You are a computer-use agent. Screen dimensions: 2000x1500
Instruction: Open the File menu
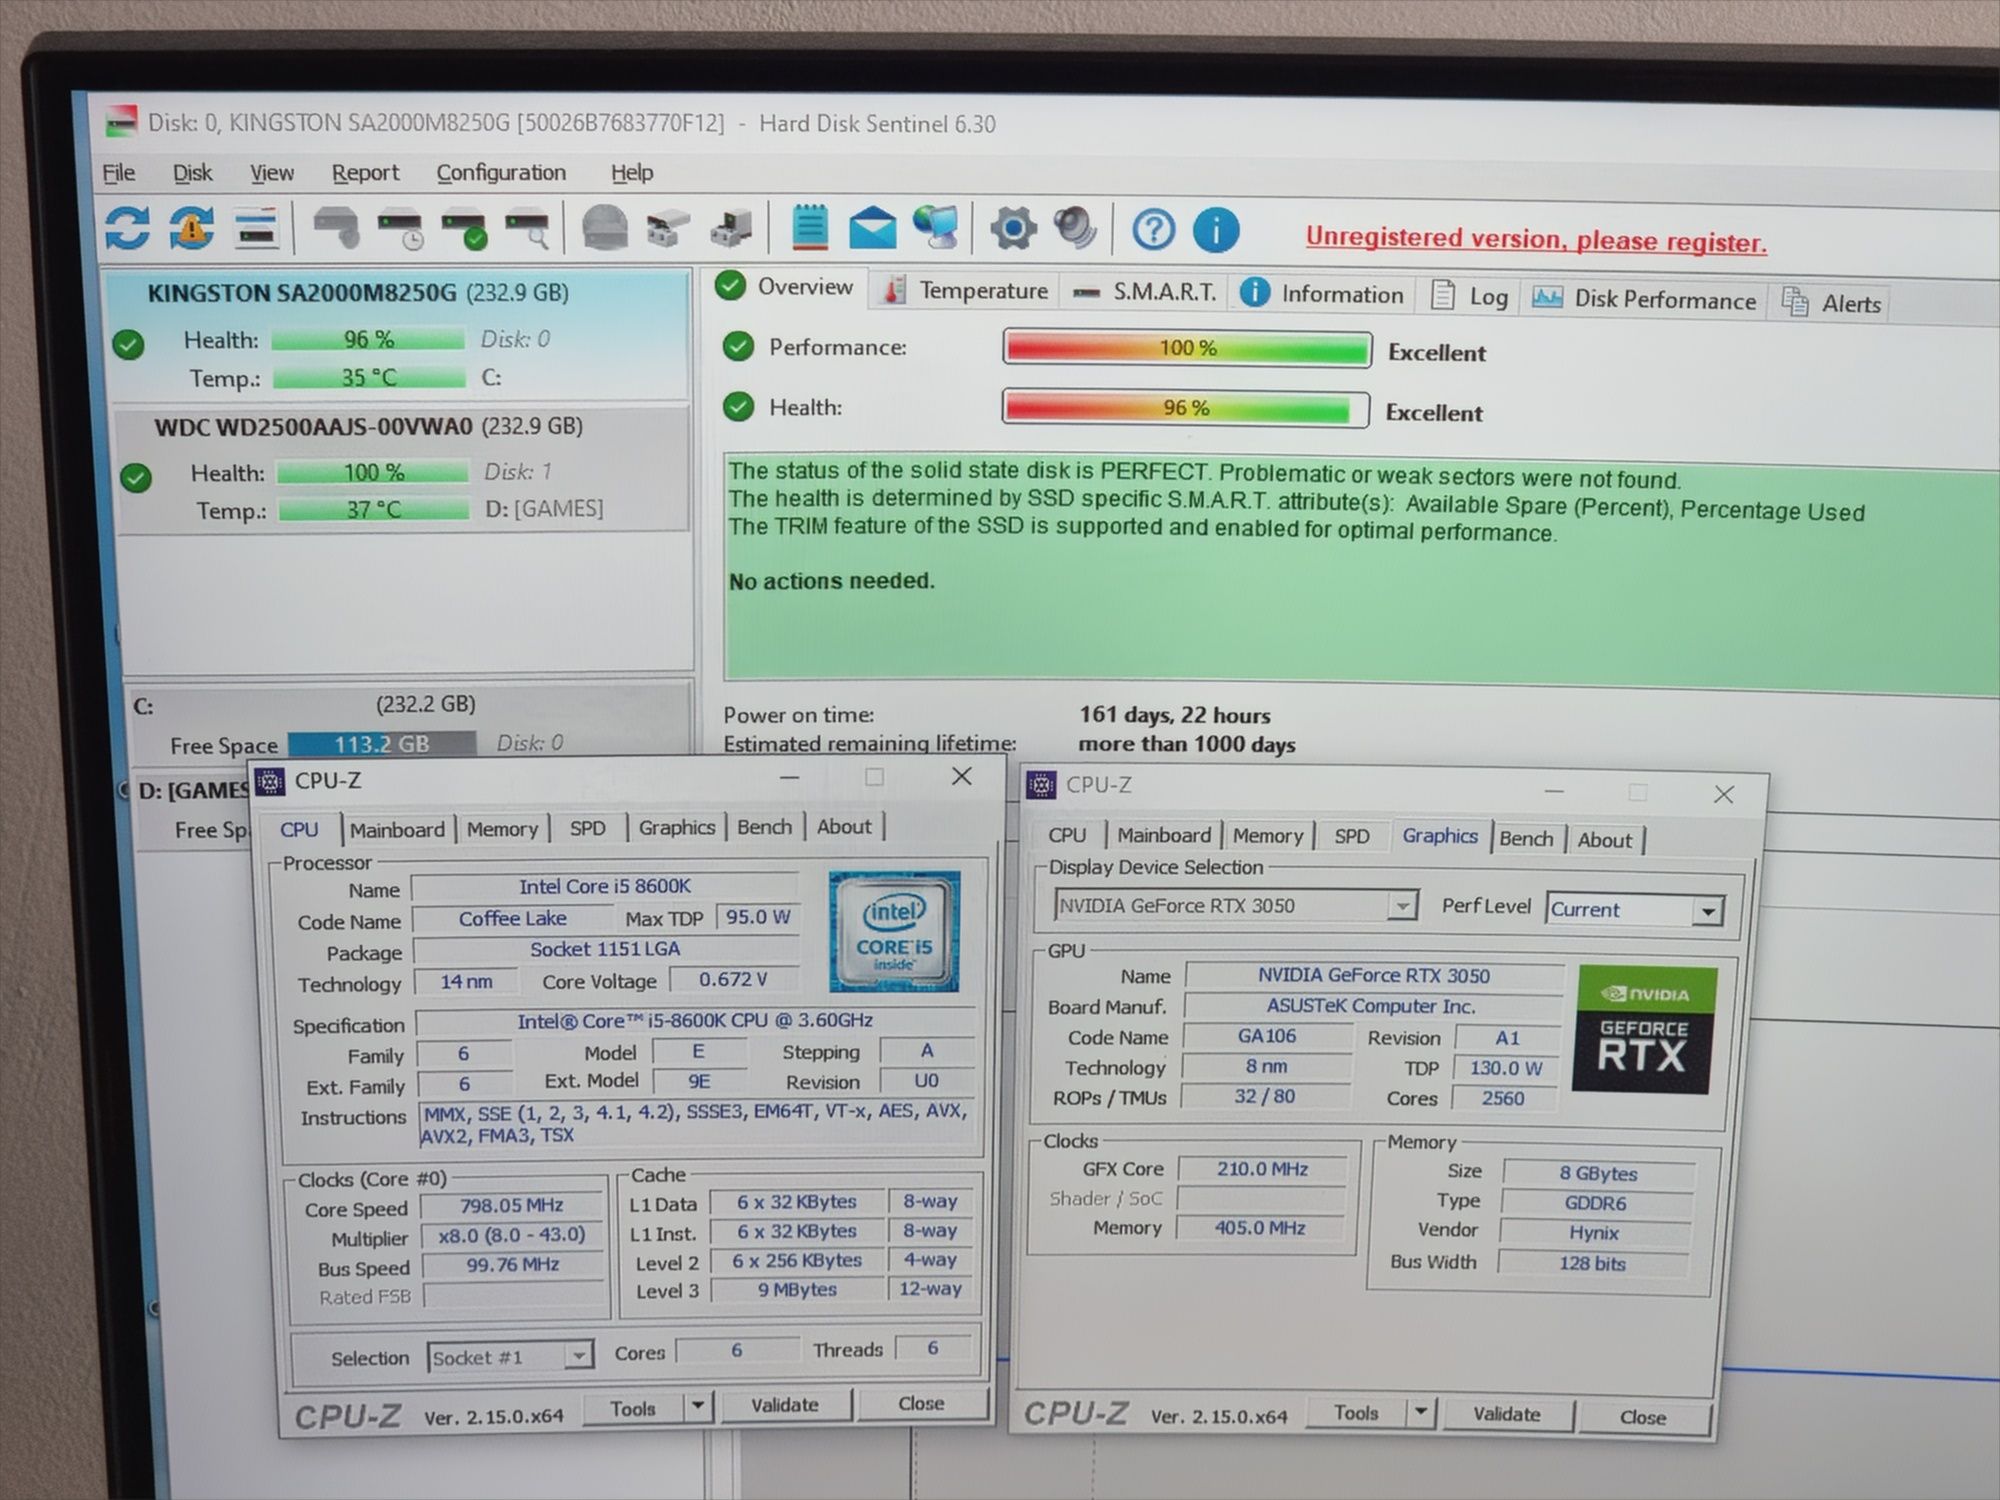pos(119,173)
